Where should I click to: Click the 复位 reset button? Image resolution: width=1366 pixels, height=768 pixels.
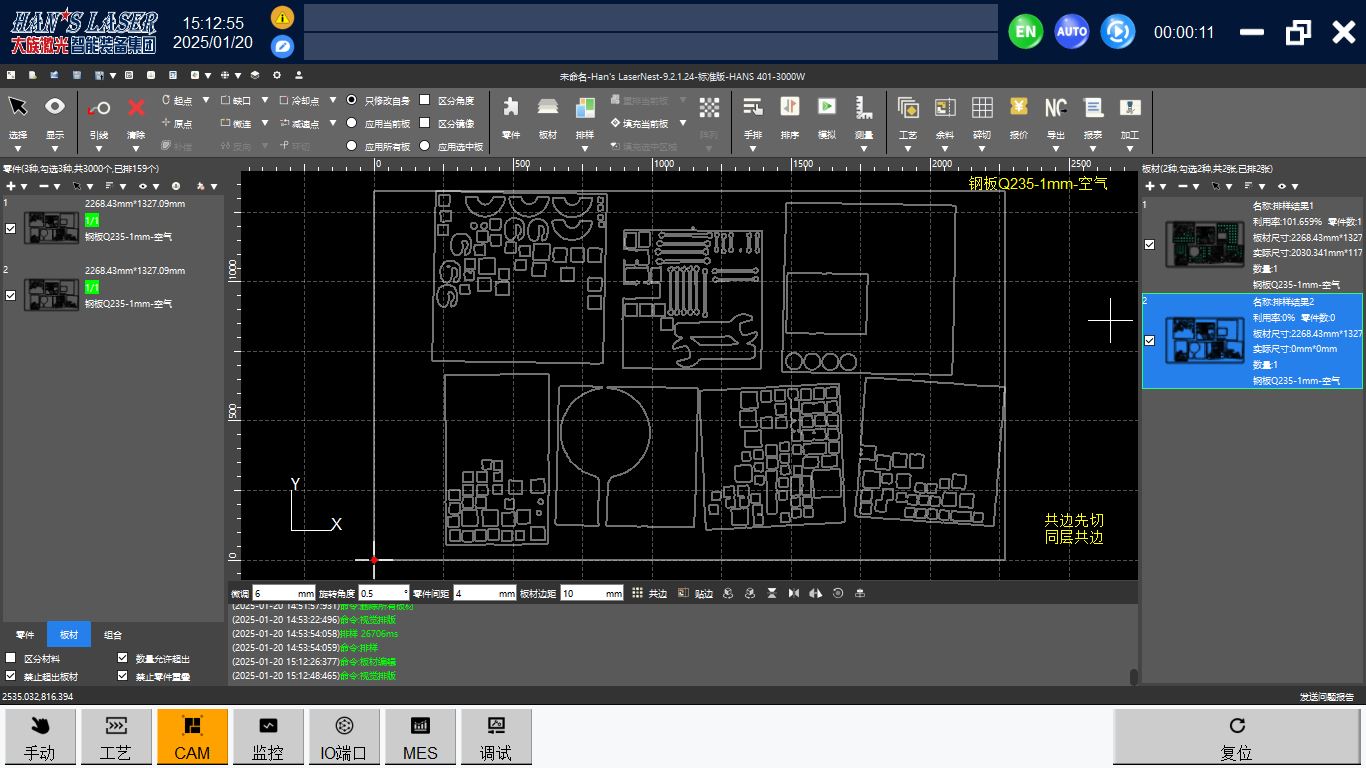1236,737
